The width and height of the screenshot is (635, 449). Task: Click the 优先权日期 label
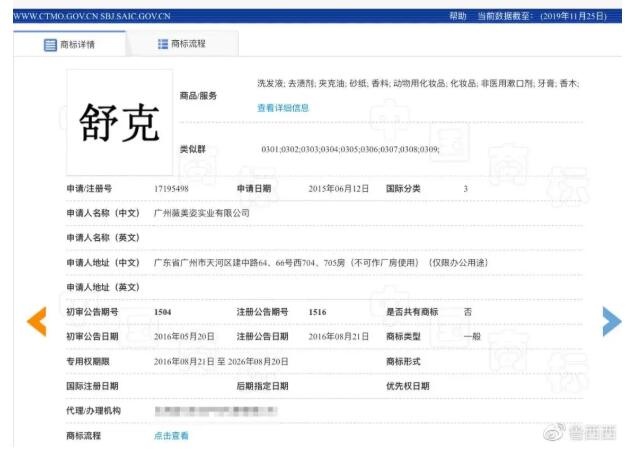tap(407, 386)
